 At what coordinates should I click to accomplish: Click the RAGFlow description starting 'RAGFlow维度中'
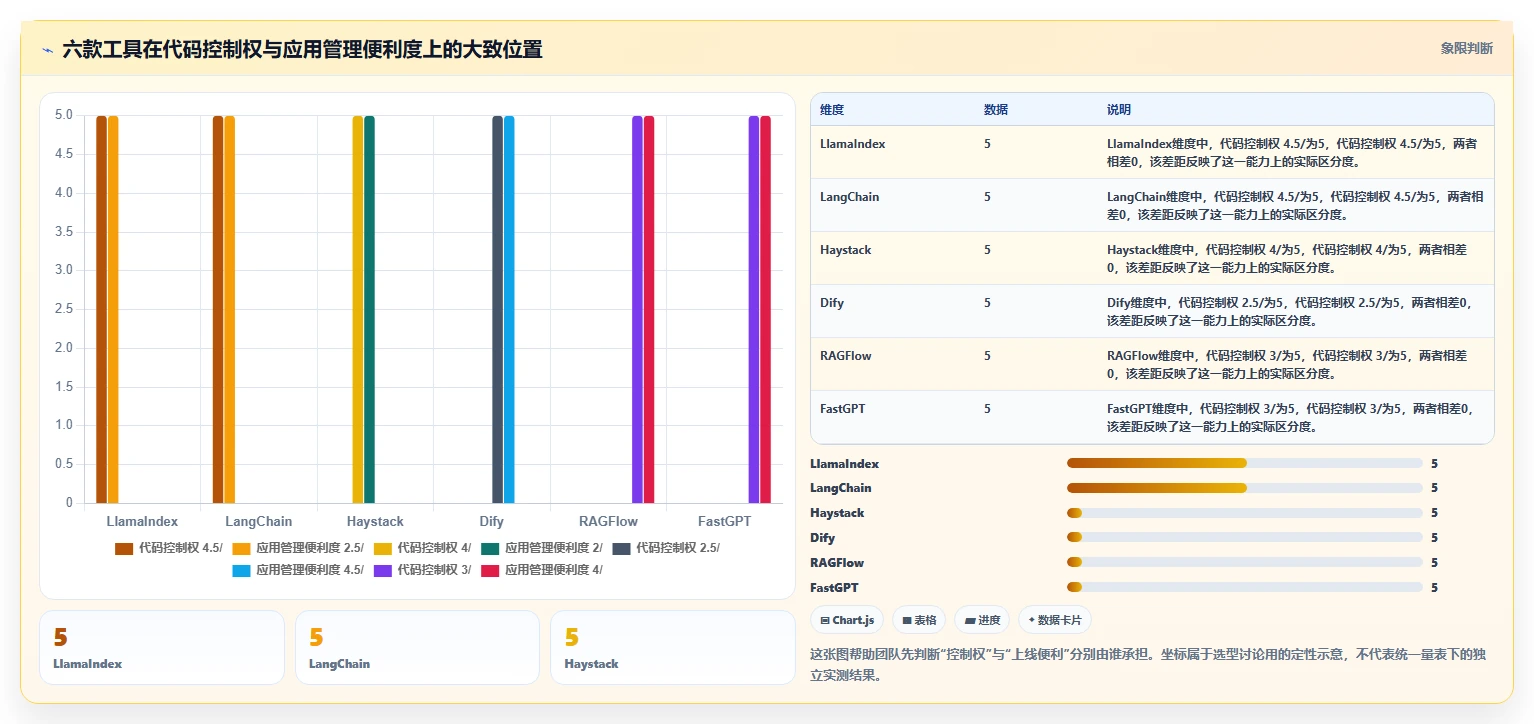[x=1288, y=365]
